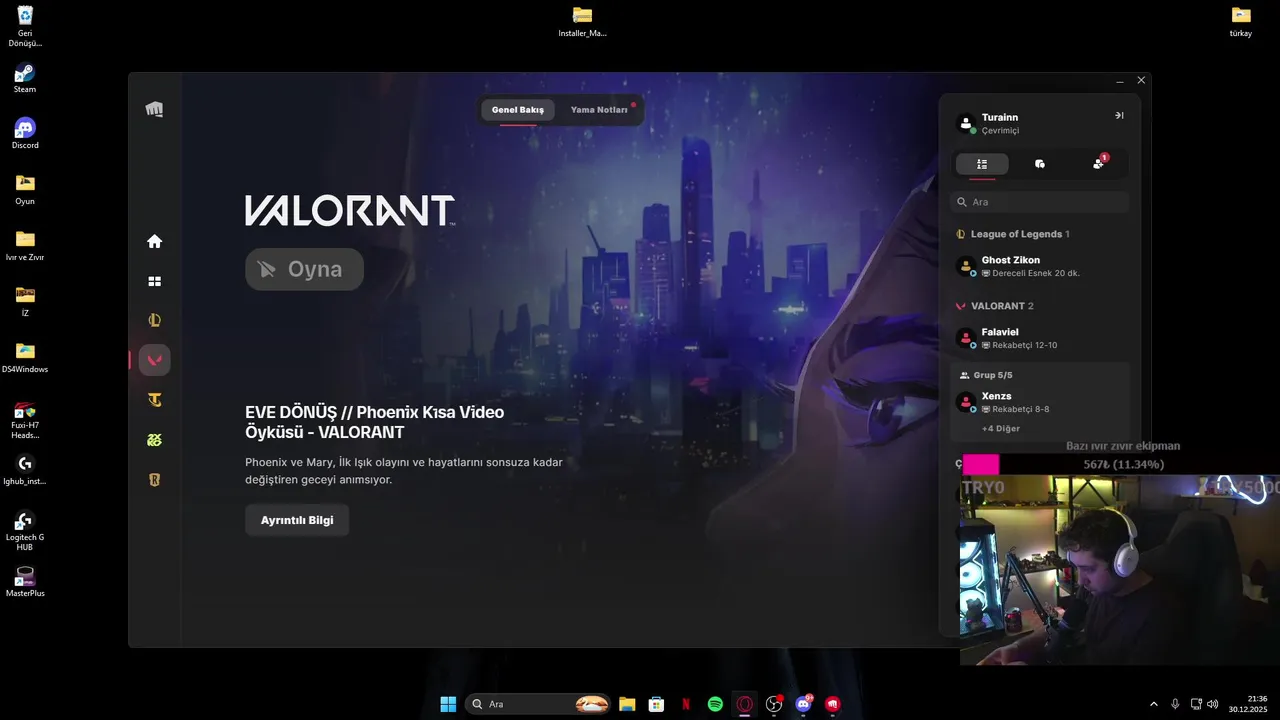Expand +4 Diğer group members
Viewport: 1280px width, 720px height.
coord(1001,428)
